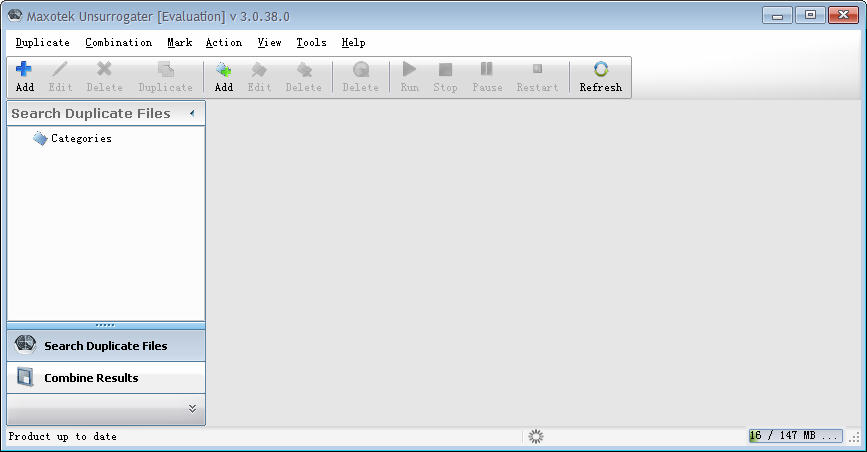Viewport: 867px width, 452px height.
Task: Open the Duplicate menu in the menu bar
Action: coord(43,43)
